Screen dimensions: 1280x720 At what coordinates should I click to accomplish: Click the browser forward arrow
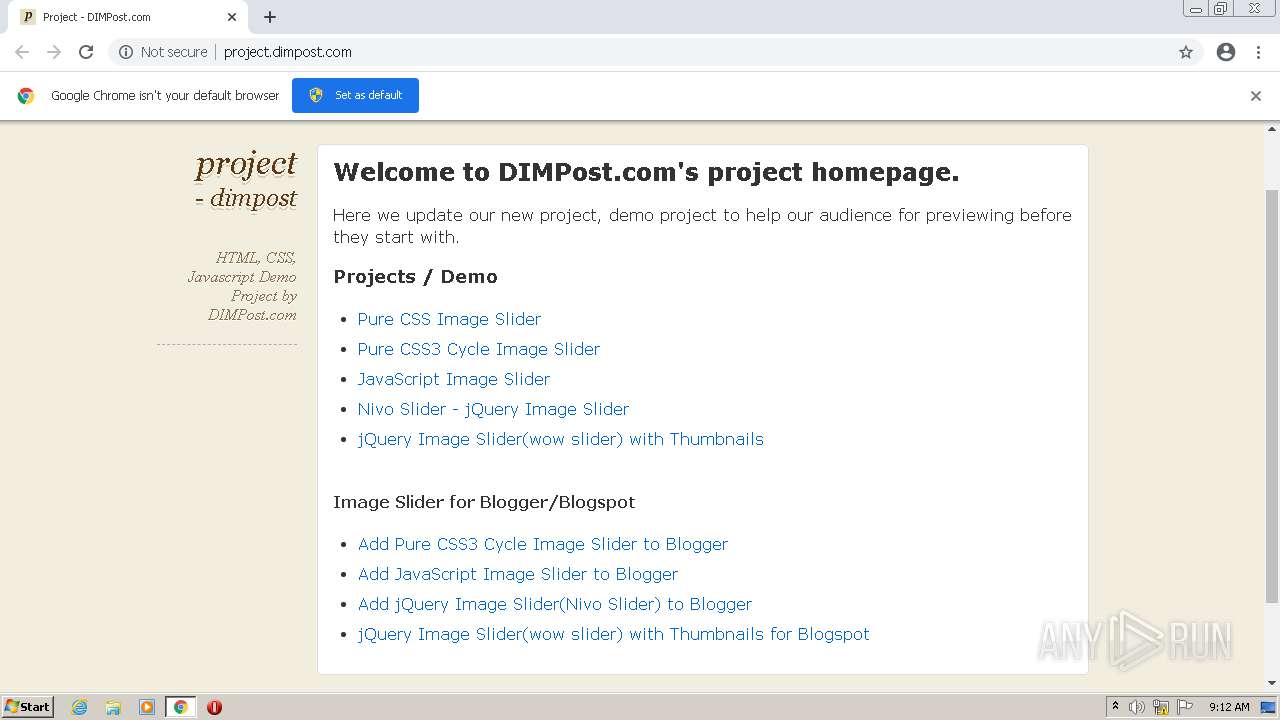click(x=54, y=52)
